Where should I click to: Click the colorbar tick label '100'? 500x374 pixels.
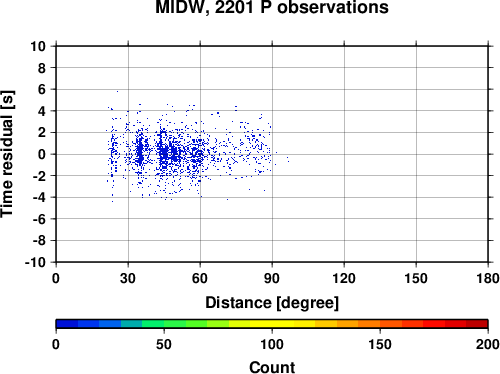[272, 344]
